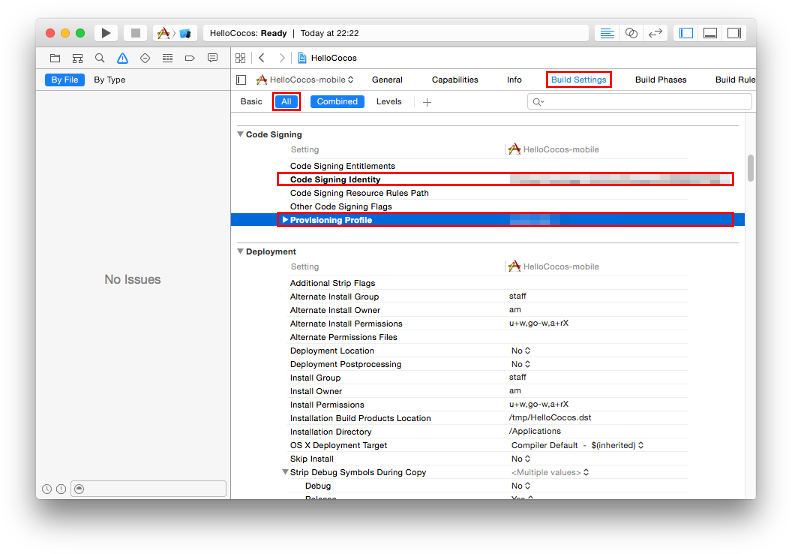Image resolution: width=792 pixels, height=554 pixels.
Task: Select Other Code Signing Flags row
Action: pos(487,207)
